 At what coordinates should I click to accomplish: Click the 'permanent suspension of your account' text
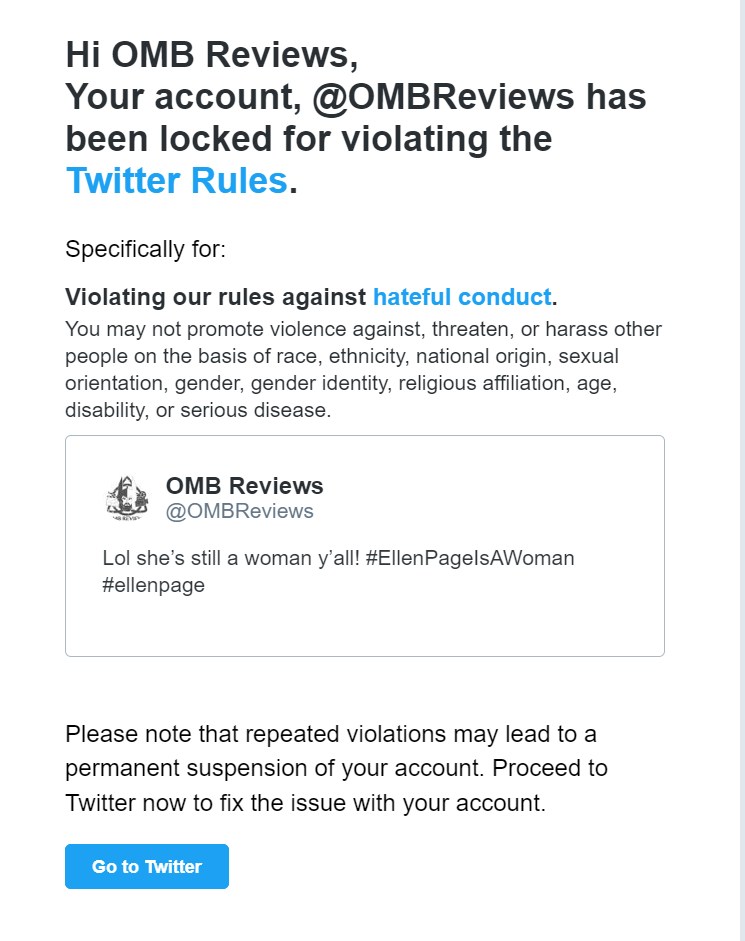pyautogui.click(x=274, y=768)
